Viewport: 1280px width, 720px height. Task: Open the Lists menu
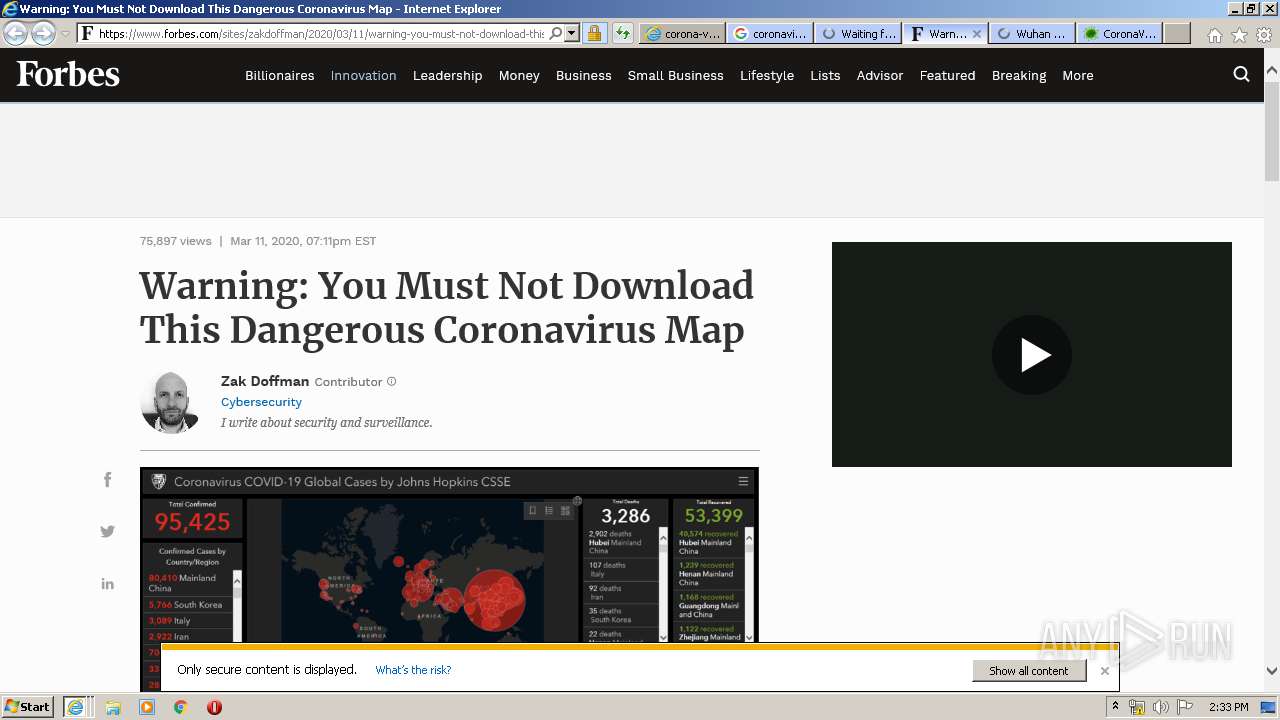click(x=825, y=75)
